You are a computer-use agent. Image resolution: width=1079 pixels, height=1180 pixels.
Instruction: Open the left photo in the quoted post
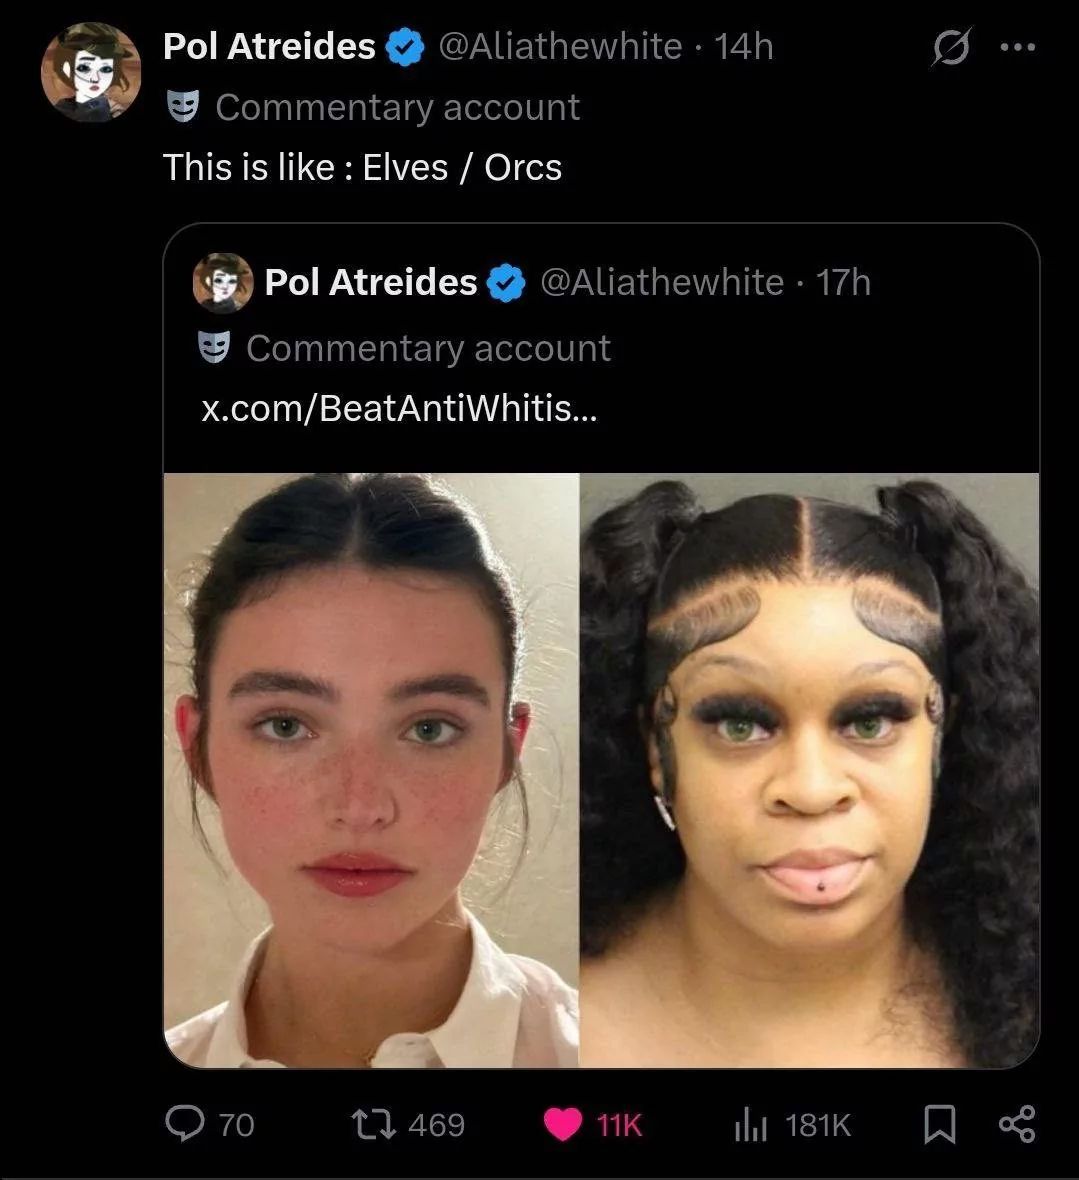tap(371, 770)
